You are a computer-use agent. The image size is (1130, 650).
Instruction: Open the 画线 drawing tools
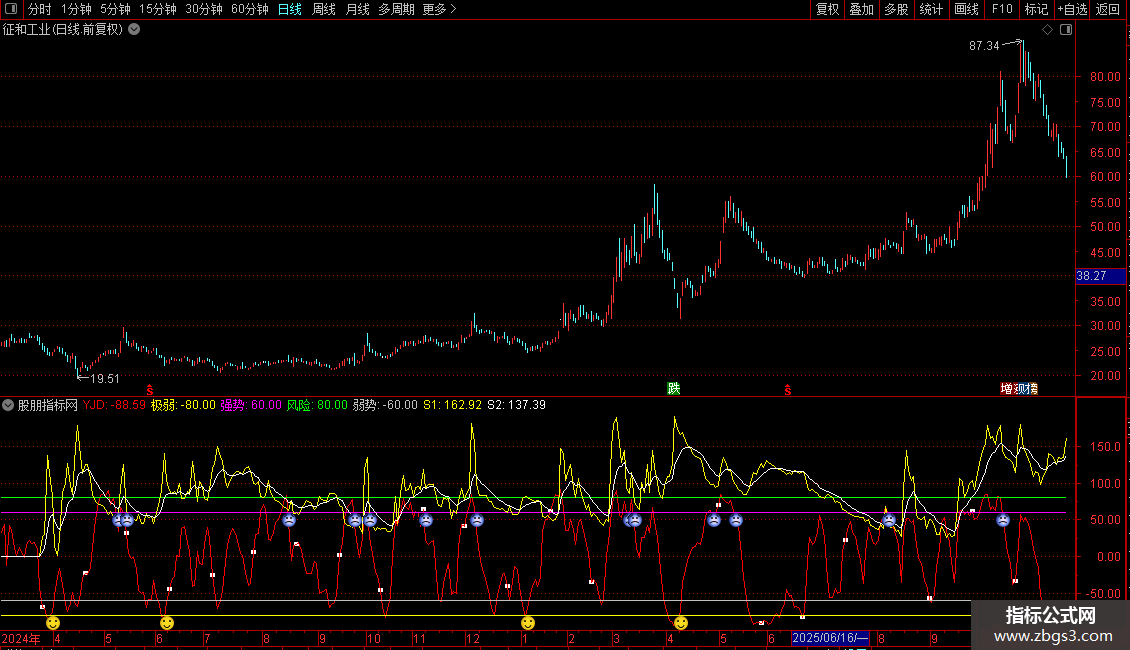pyautogui.click(x=966, y=9)
